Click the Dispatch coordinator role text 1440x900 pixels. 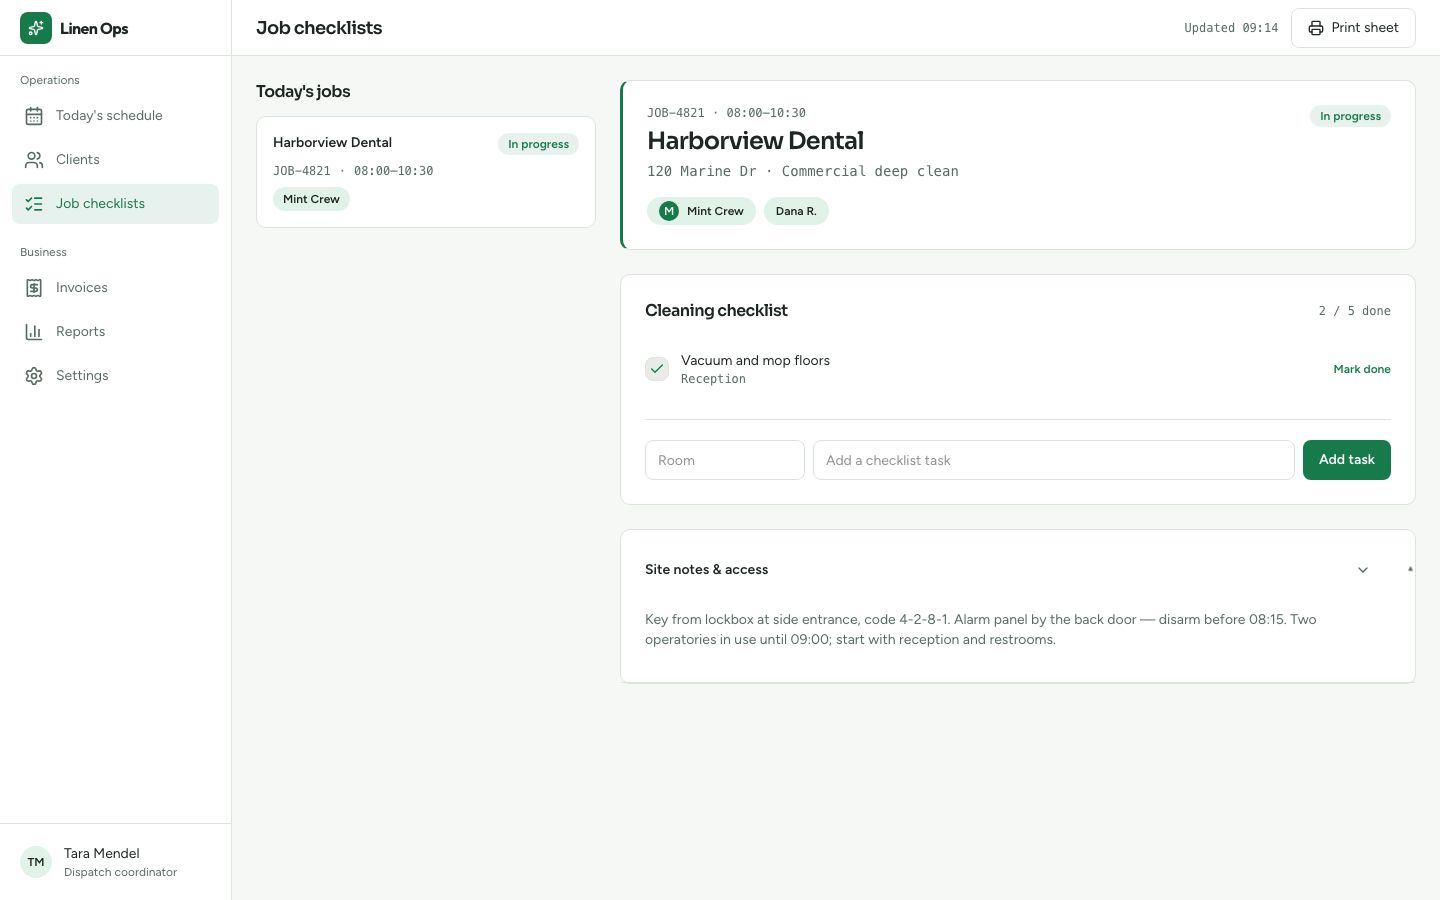click(120, 872)
